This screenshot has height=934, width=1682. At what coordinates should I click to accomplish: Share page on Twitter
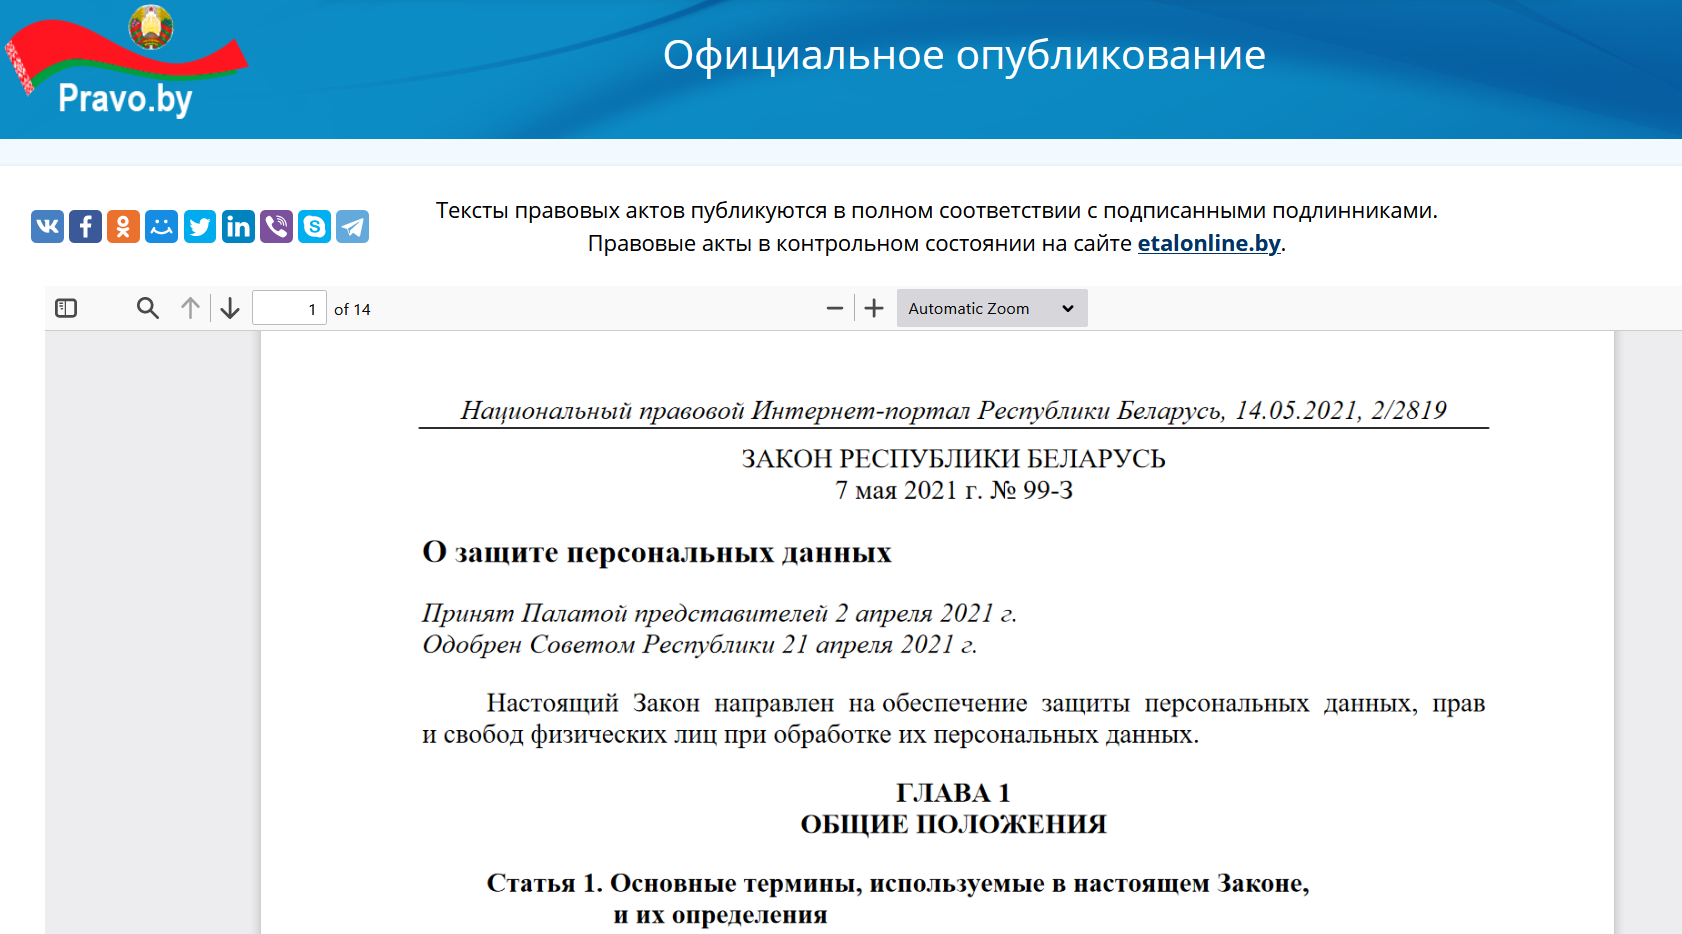(x=200, y=227)
